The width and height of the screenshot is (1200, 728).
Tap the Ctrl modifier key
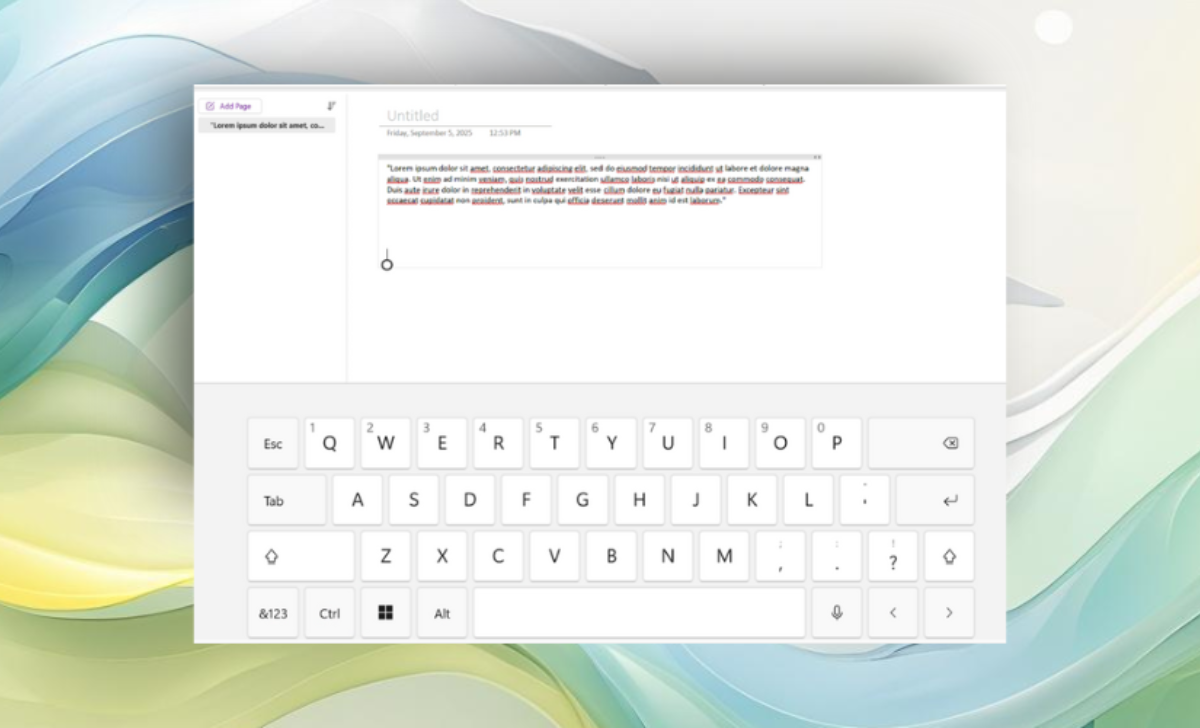point(329,613)
